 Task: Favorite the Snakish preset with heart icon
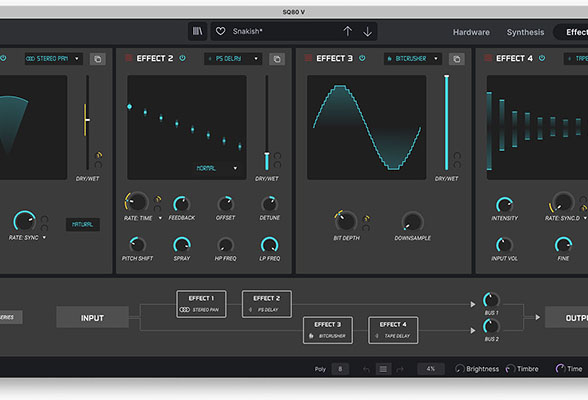coord(220,31)
